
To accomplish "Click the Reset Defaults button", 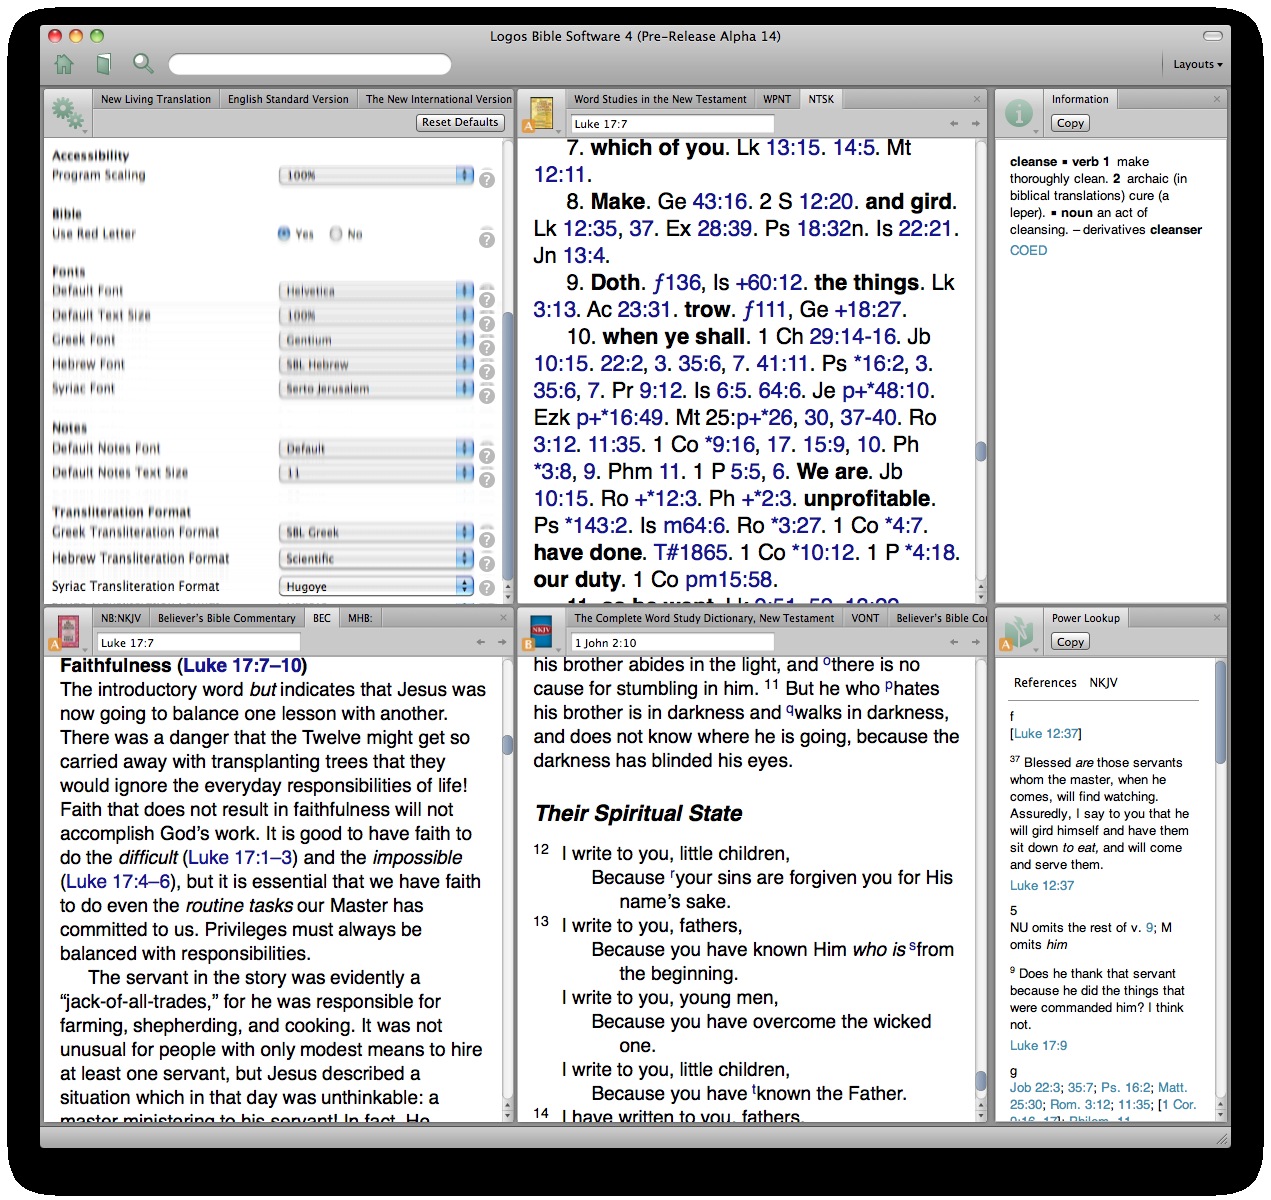I will 460,122.
